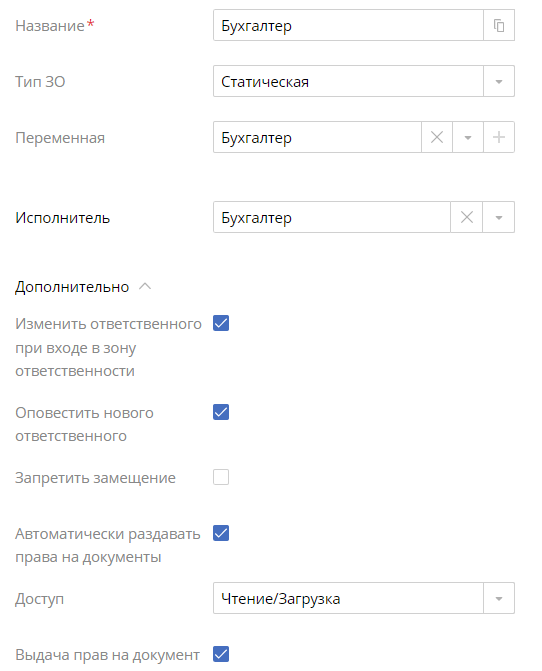Uncheck Выдача прав на документ checkbox

point(221,654)
